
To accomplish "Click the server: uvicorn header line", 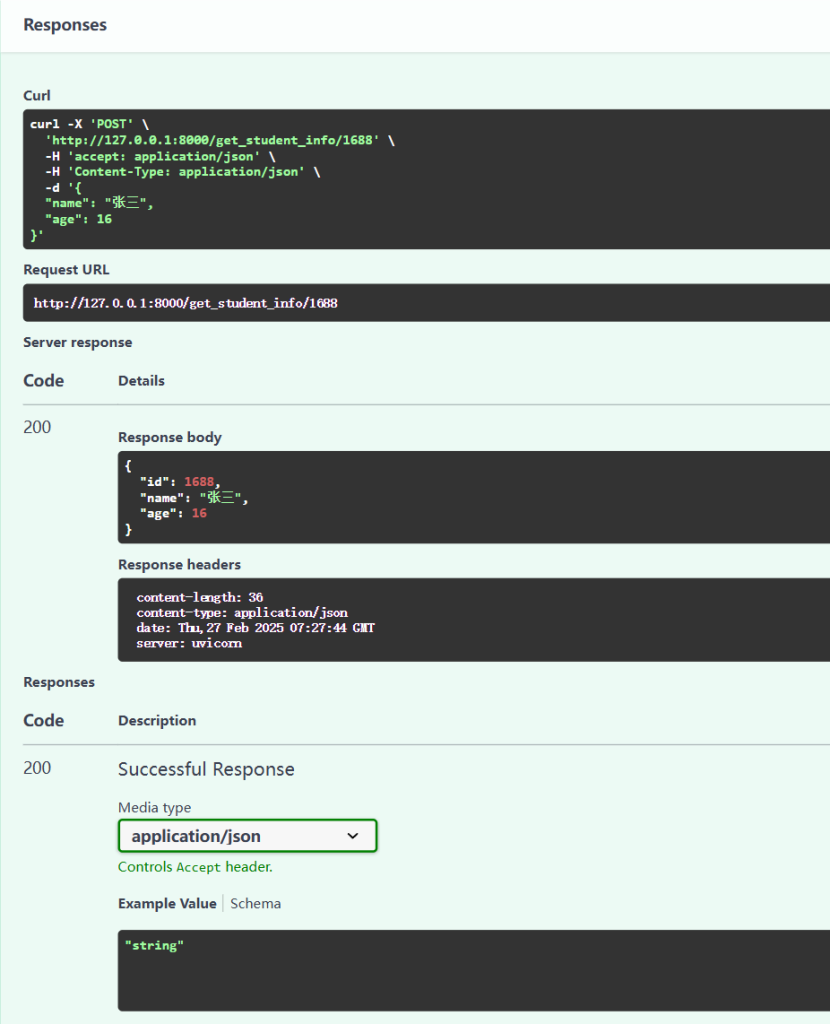I will click(189, 643).
